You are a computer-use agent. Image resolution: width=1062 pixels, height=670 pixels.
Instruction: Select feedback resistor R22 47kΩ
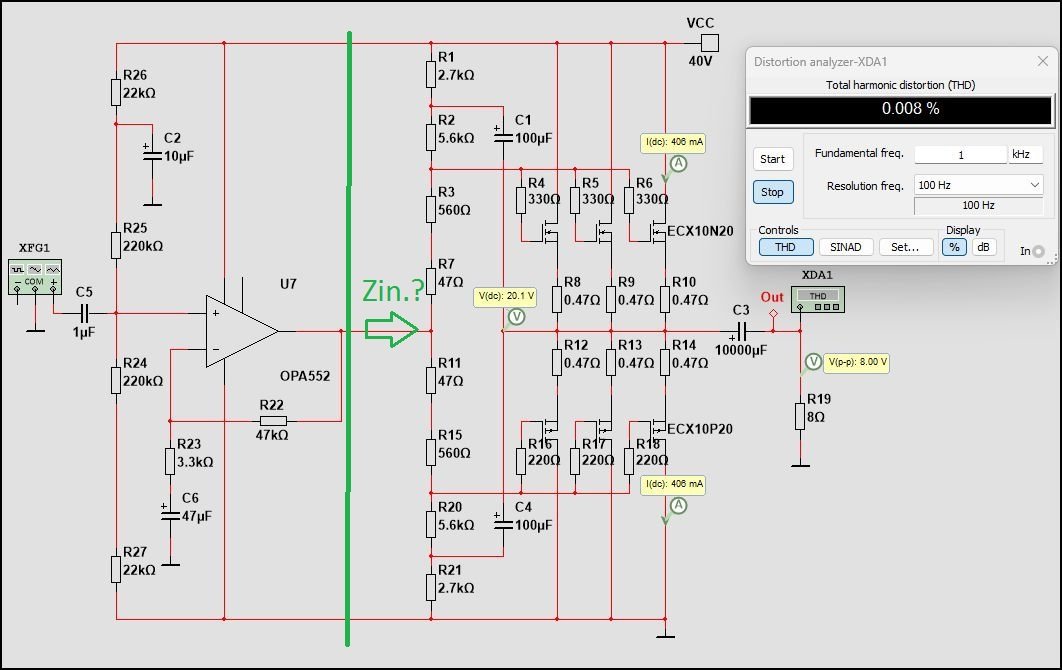[274, 421]
